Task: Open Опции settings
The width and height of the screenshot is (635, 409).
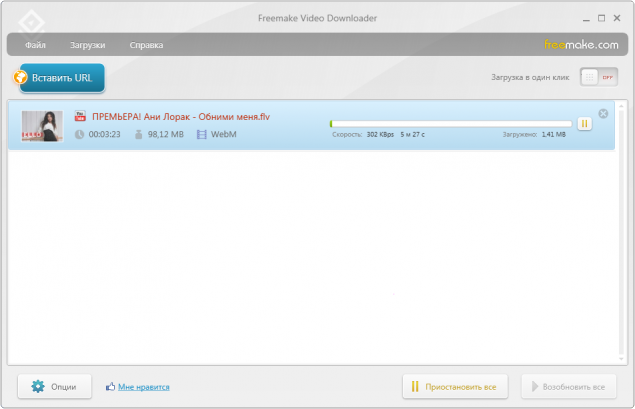Action: point(54,387)
